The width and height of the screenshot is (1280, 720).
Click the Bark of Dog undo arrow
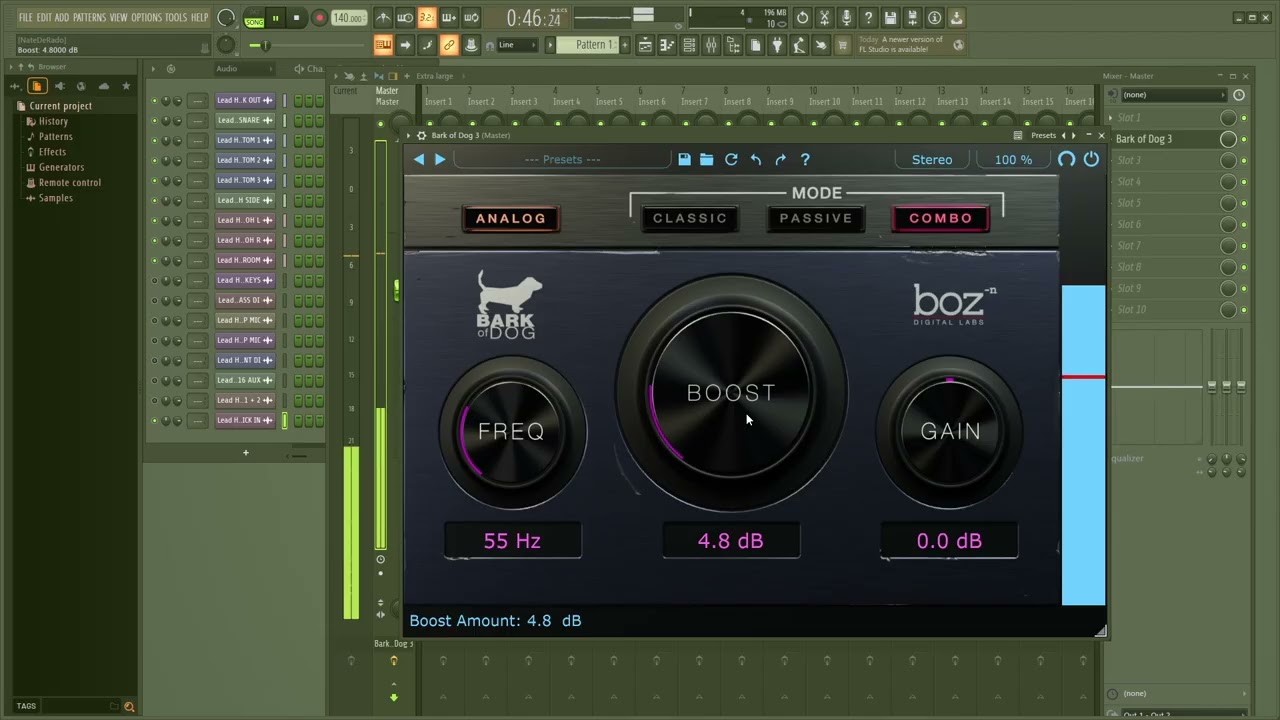(756, 160)
